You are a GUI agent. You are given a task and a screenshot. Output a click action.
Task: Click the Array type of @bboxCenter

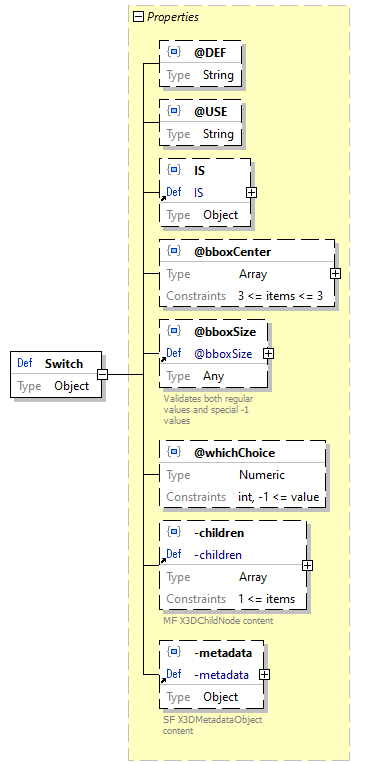252,274
